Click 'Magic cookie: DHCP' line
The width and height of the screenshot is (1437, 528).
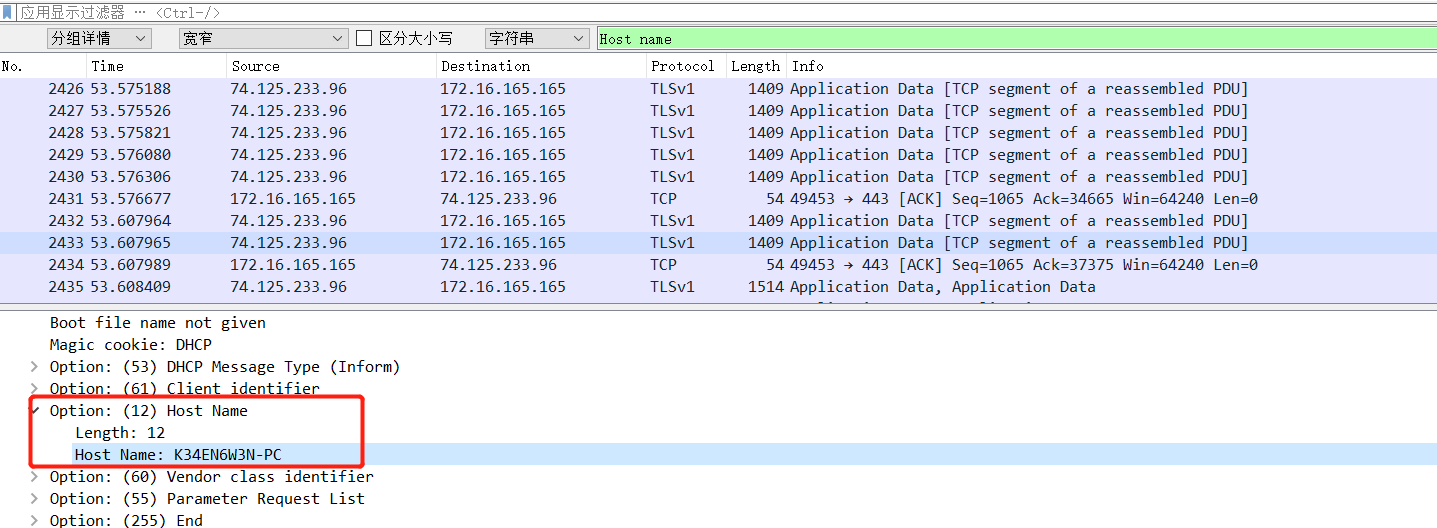[131, 345]
